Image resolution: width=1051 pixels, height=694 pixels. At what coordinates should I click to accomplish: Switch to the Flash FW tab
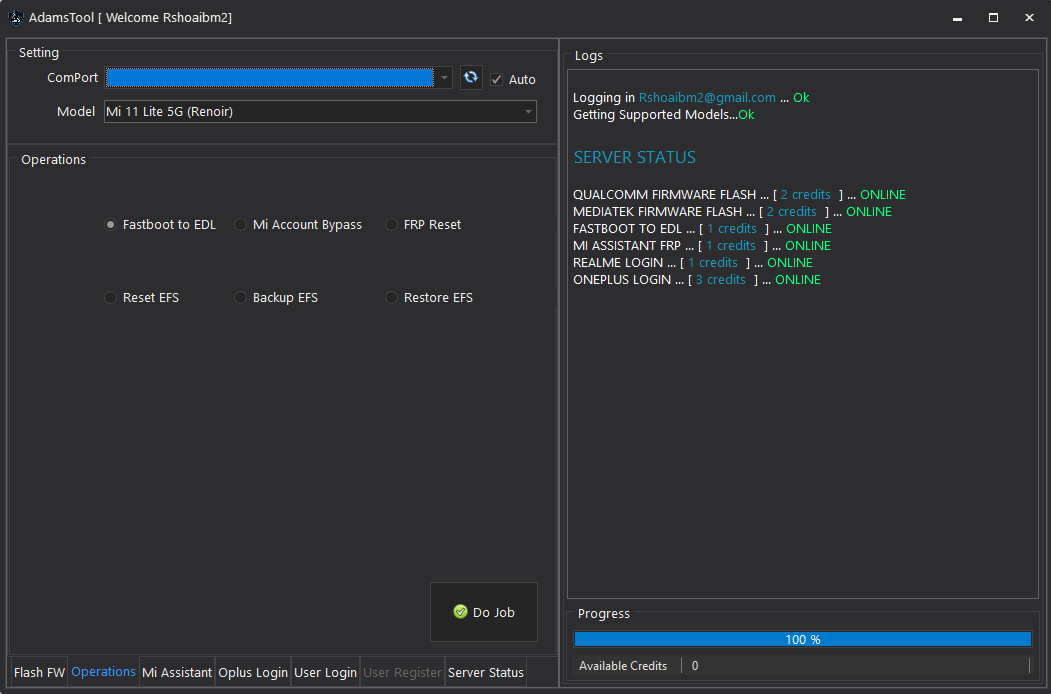click(38, 672)
